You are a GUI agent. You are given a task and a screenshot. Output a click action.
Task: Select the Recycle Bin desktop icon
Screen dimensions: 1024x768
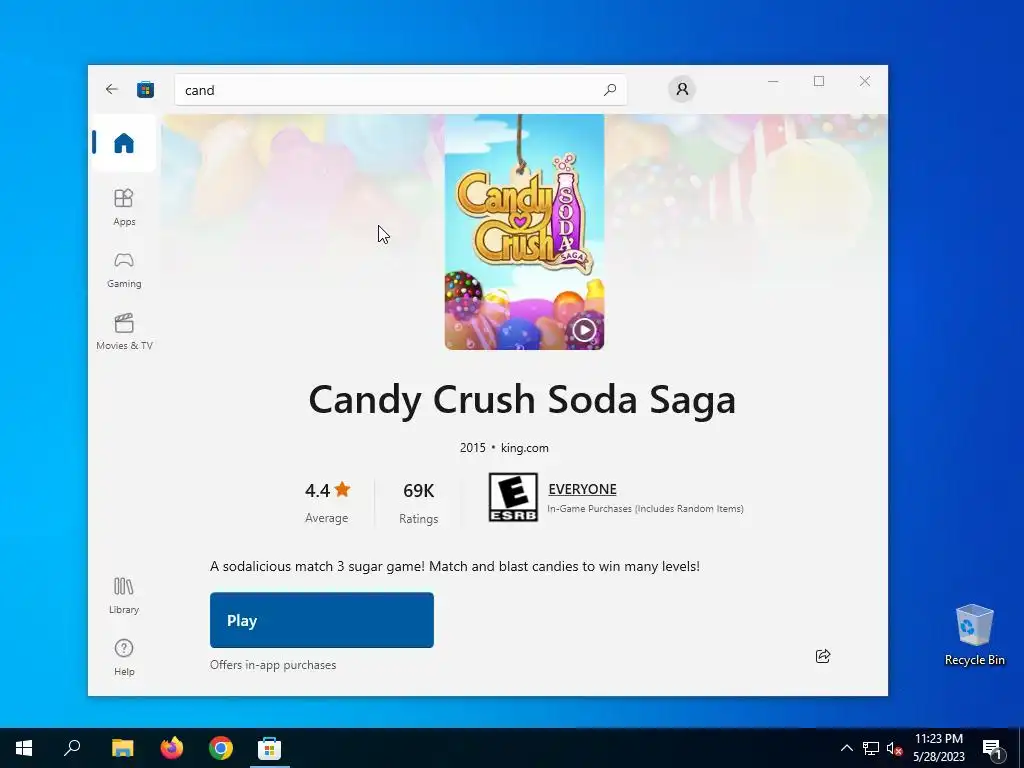click(974, 635)
